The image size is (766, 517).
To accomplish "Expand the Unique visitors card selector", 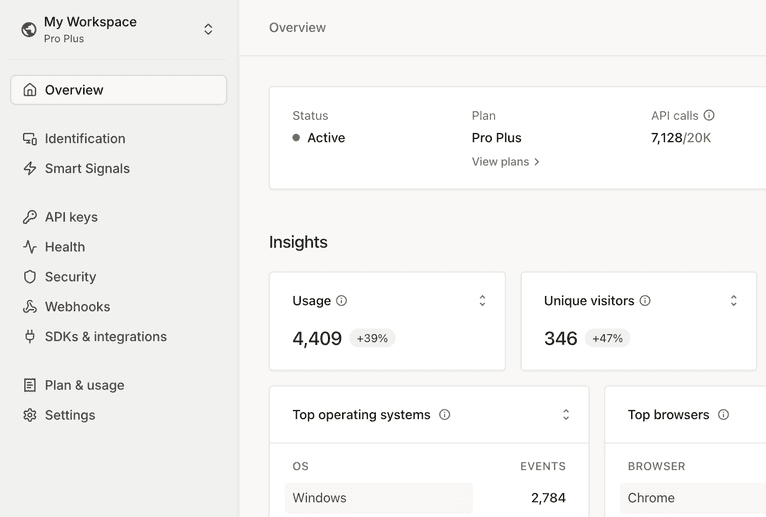I will point(733,301).
